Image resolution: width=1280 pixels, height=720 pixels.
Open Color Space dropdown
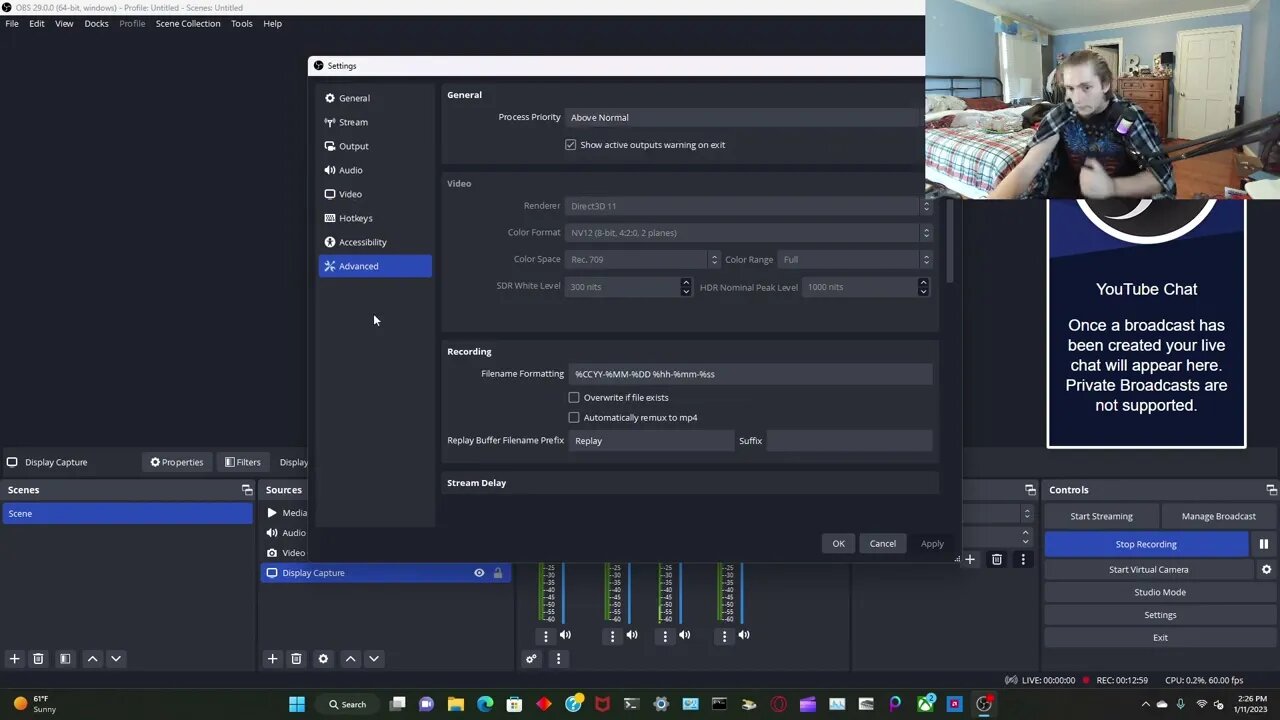click(x=642, y=260)
